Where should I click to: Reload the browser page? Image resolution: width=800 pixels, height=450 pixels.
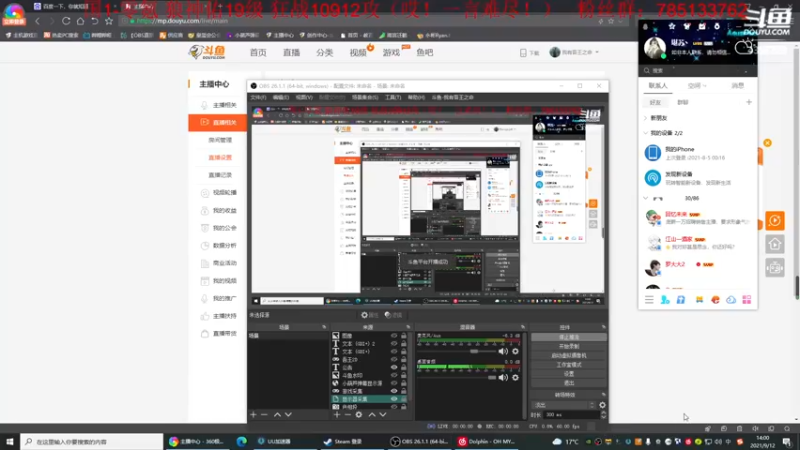66,21
